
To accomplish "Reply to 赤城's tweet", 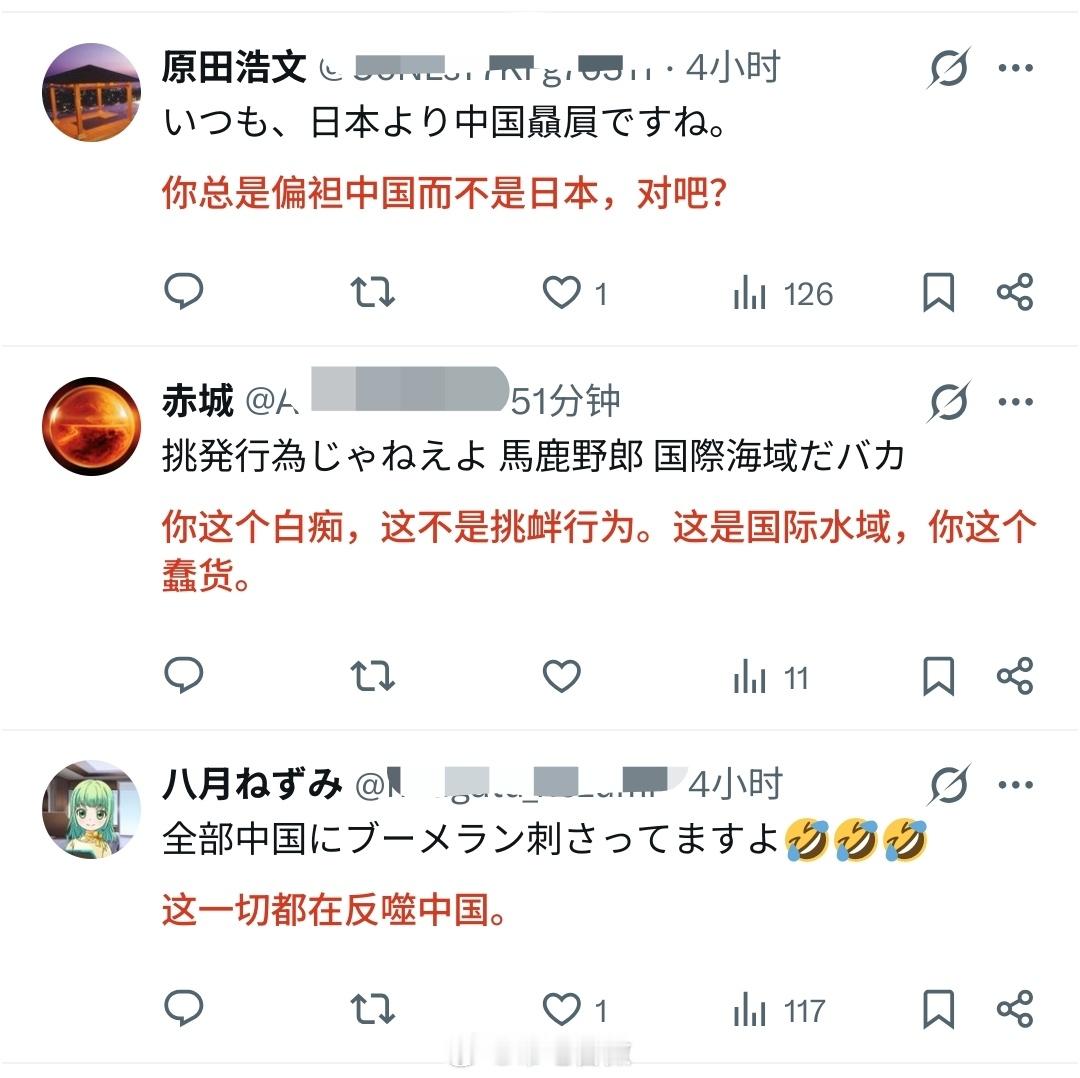I will (x=184, y=675).
